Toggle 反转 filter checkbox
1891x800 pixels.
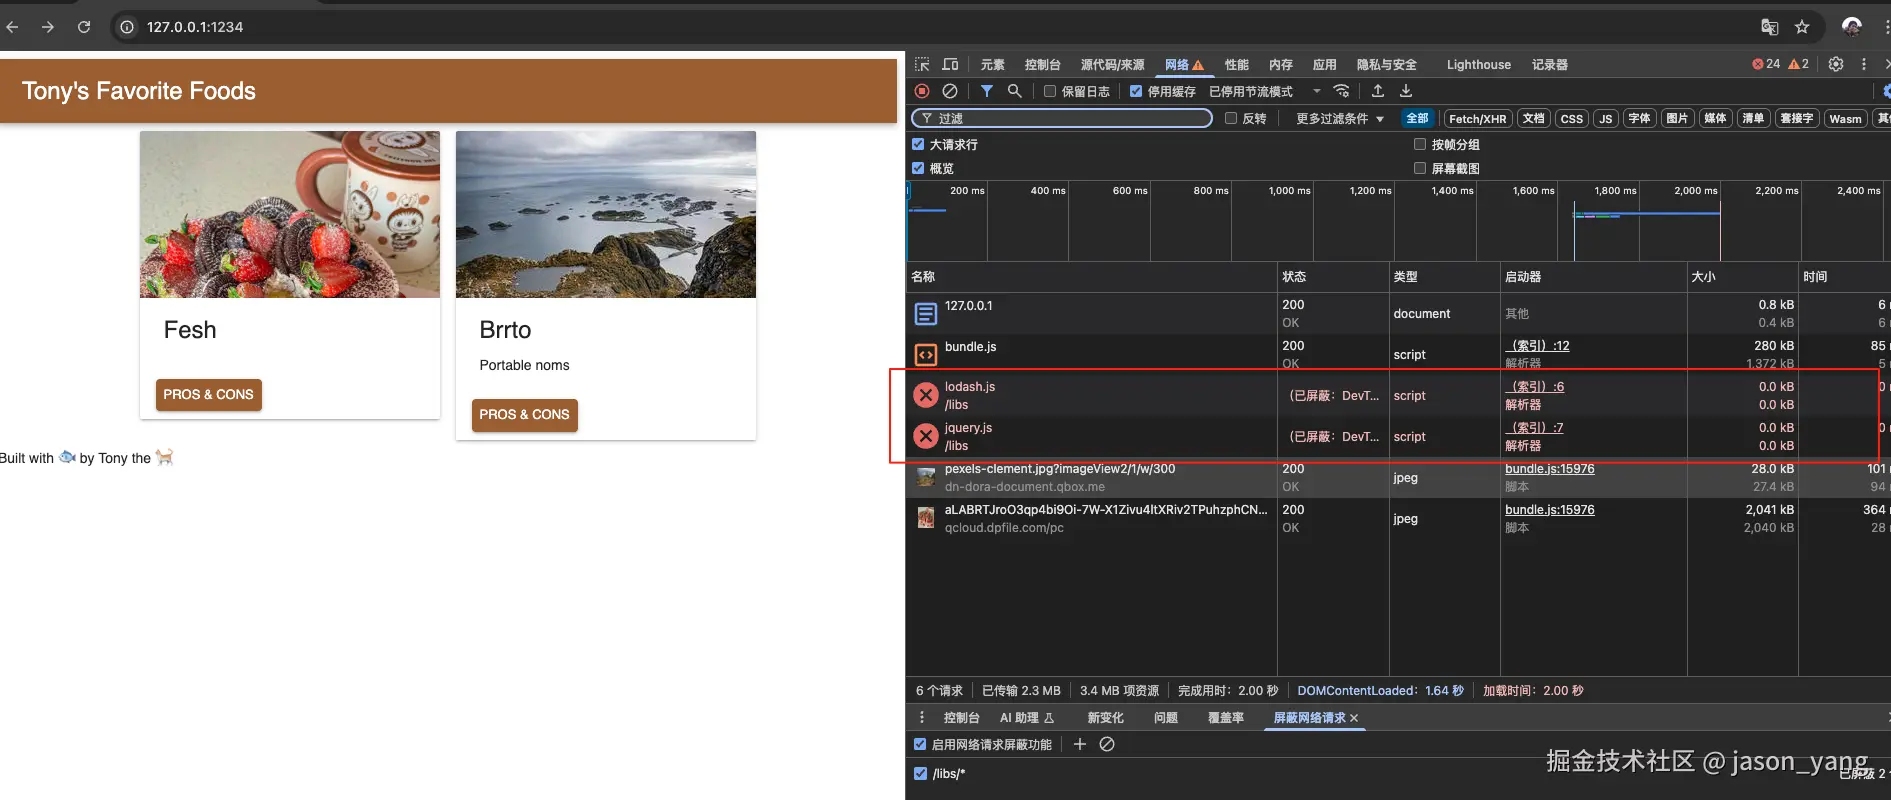(x=1231, y=118)
